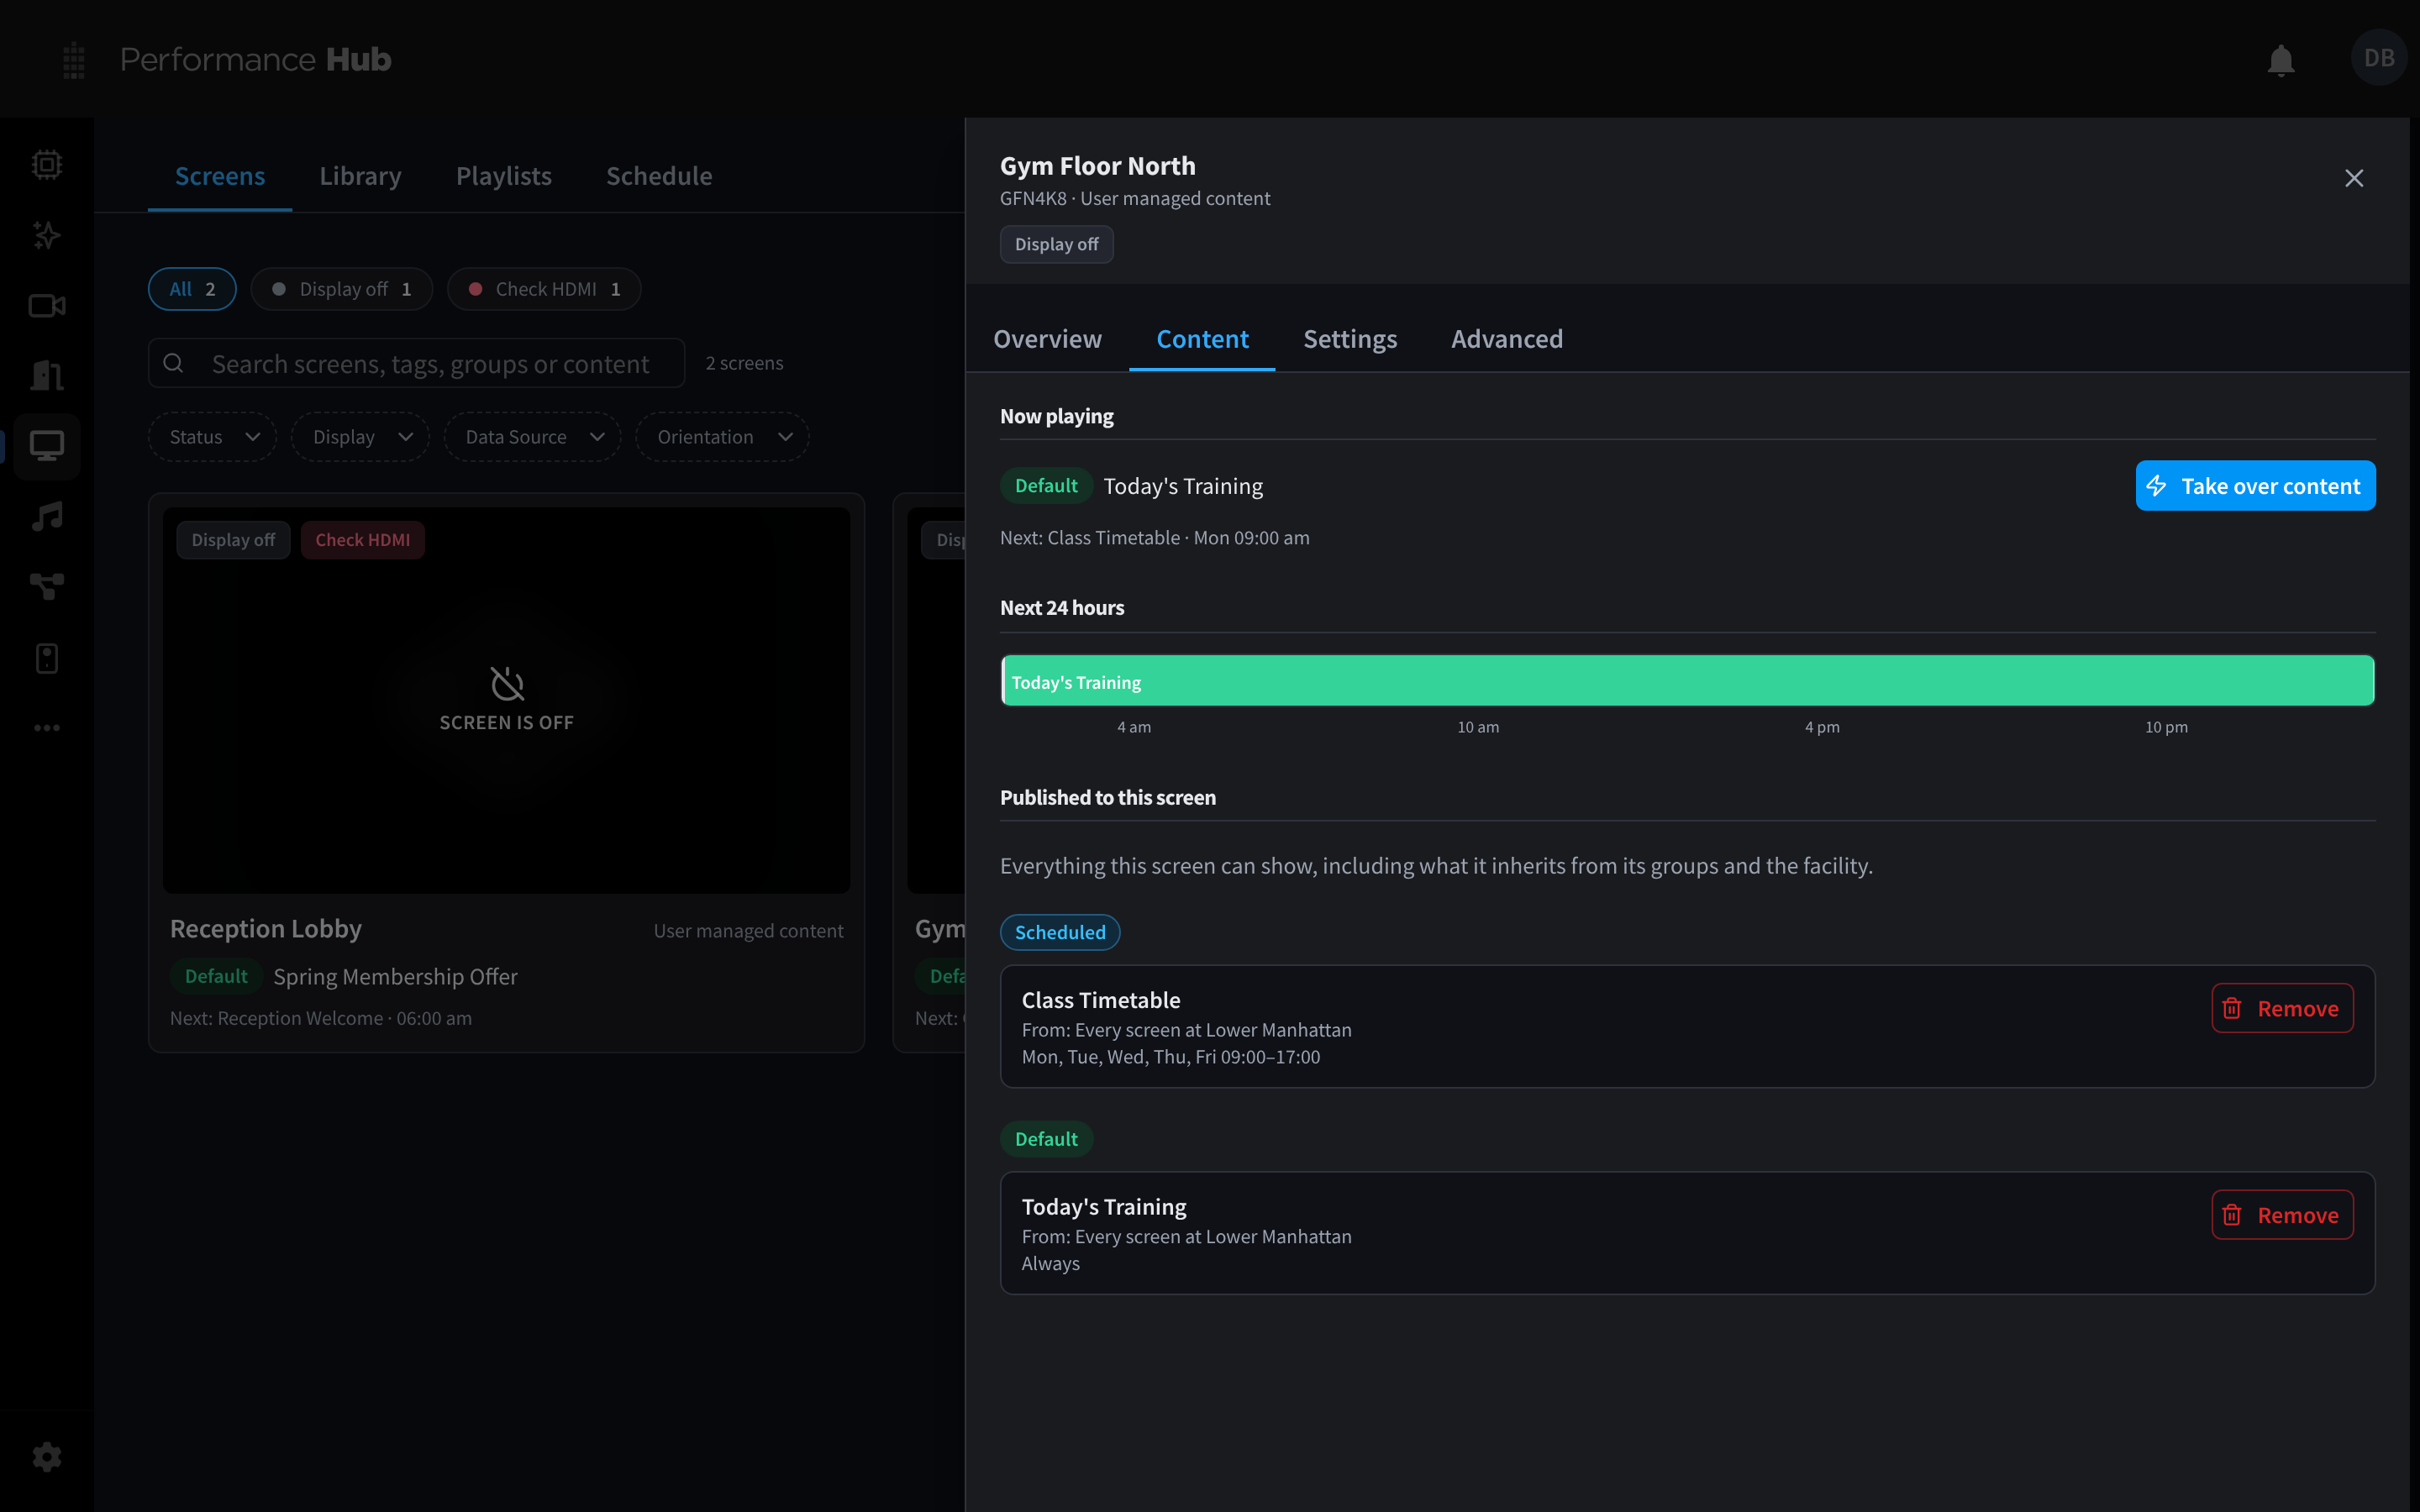2420x1512 pixels.
Task: Open the notifications bell
Action: pos(2281,60)
